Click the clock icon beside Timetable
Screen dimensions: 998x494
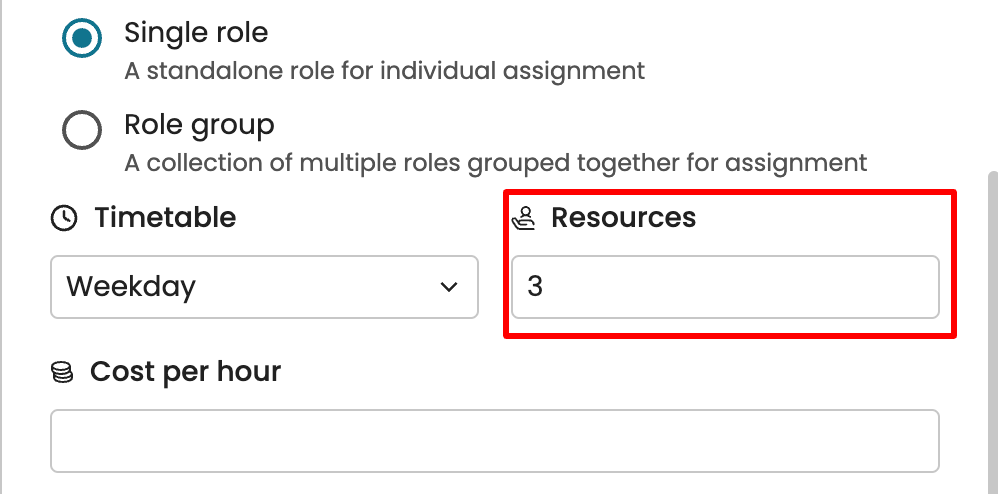pyautogui.click(x=64, y=218)
